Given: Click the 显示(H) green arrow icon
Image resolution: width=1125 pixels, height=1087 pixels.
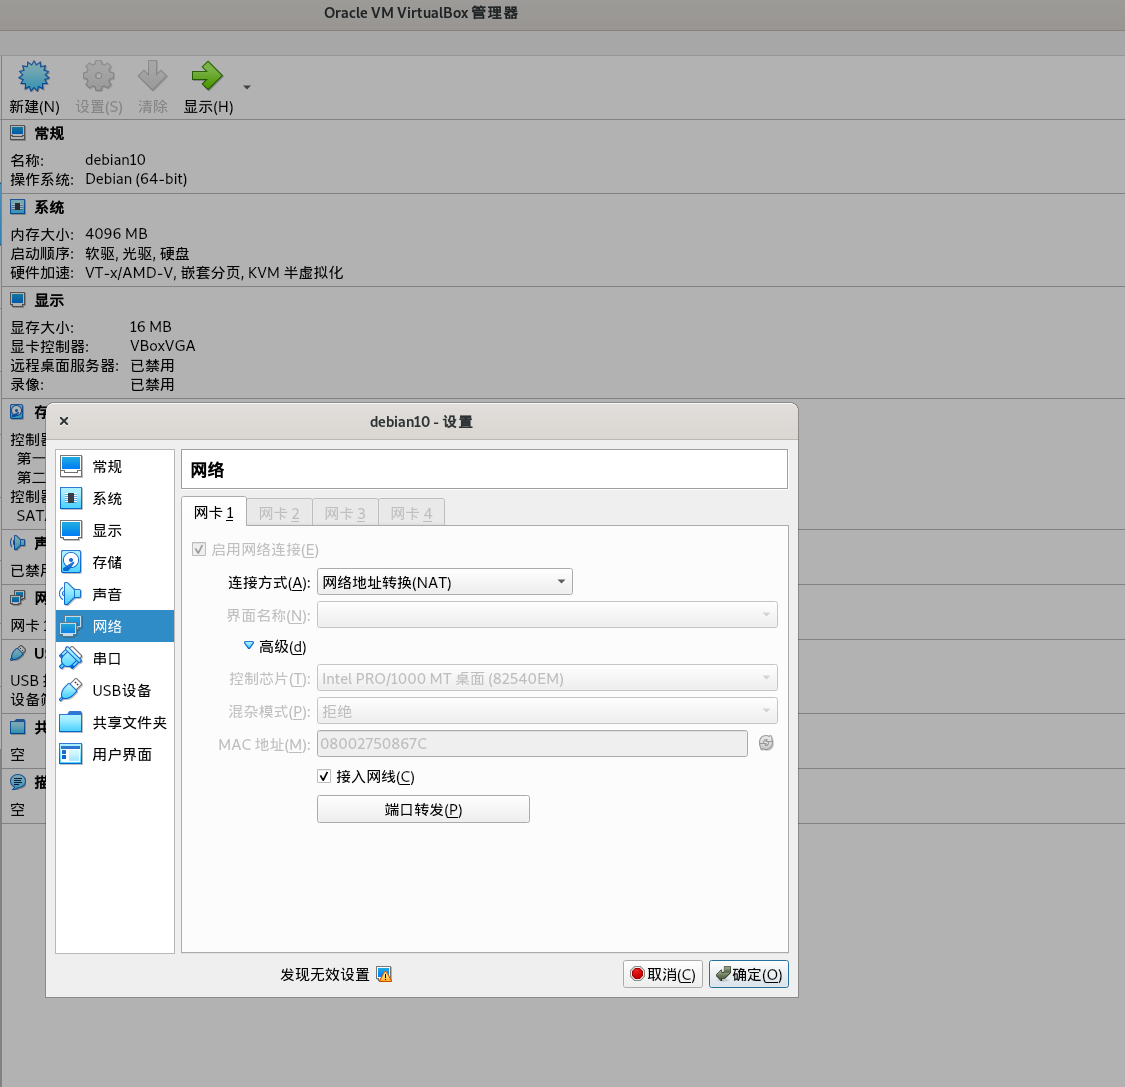Looking at the screenshot, I should coord(207,76).
